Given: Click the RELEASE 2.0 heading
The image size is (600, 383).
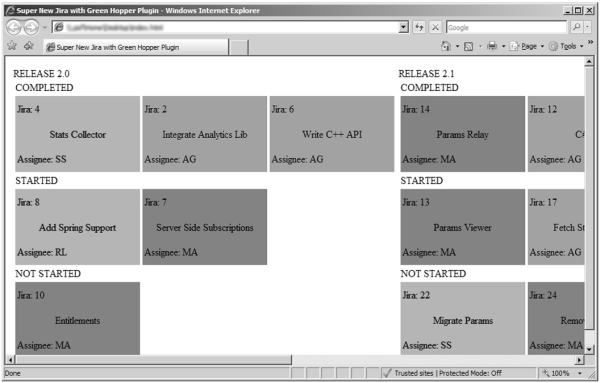Looking at the screenshot, I should point(41,73).
